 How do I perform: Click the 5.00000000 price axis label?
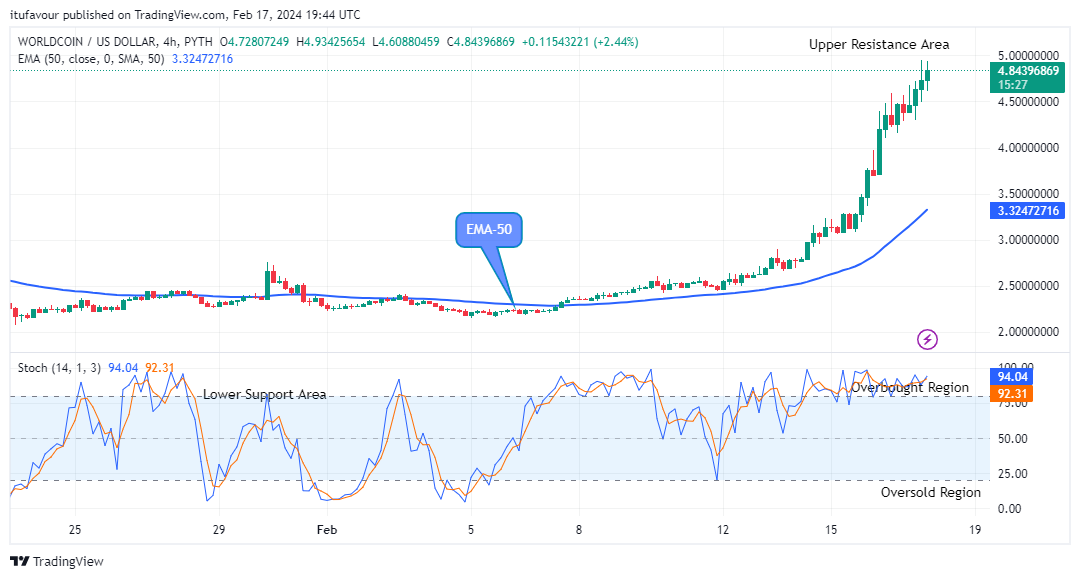coord(1028,56)
